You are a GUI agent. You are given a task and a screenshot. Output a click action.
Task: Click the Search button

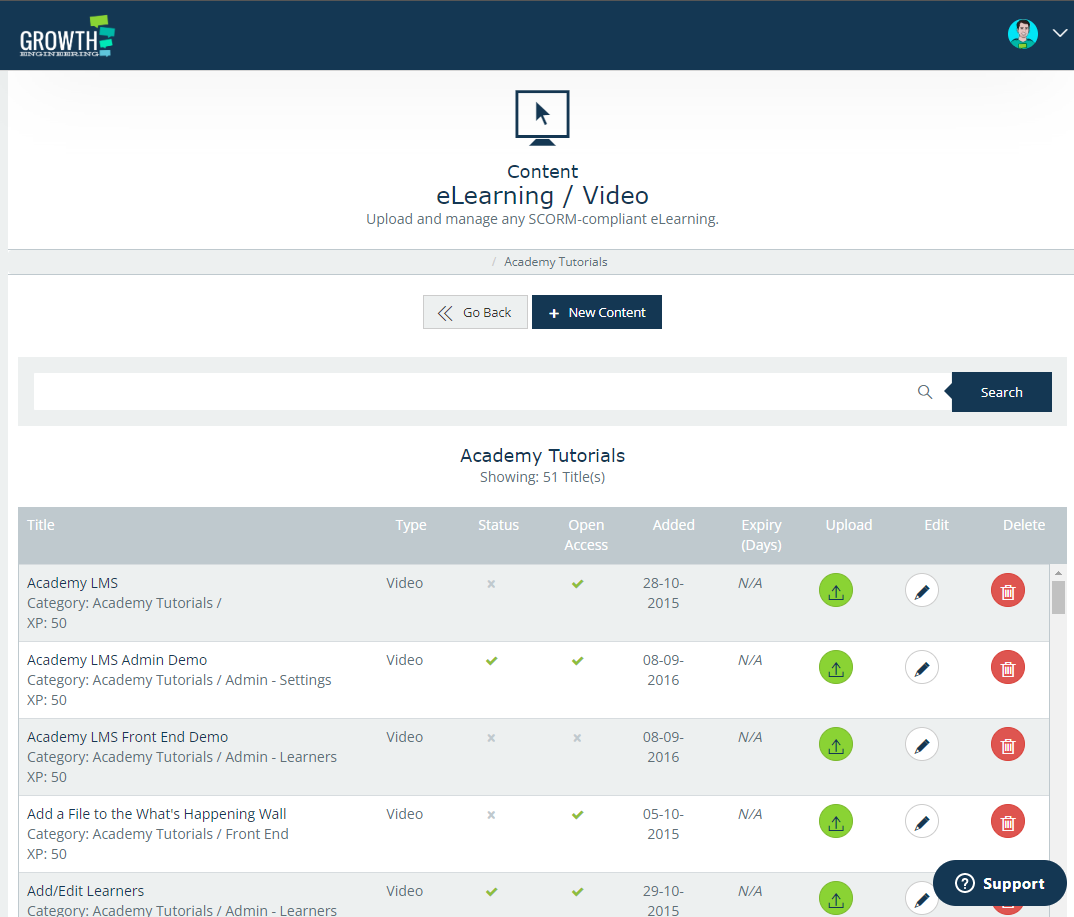pyautogui.click(x=1001, y=392)
